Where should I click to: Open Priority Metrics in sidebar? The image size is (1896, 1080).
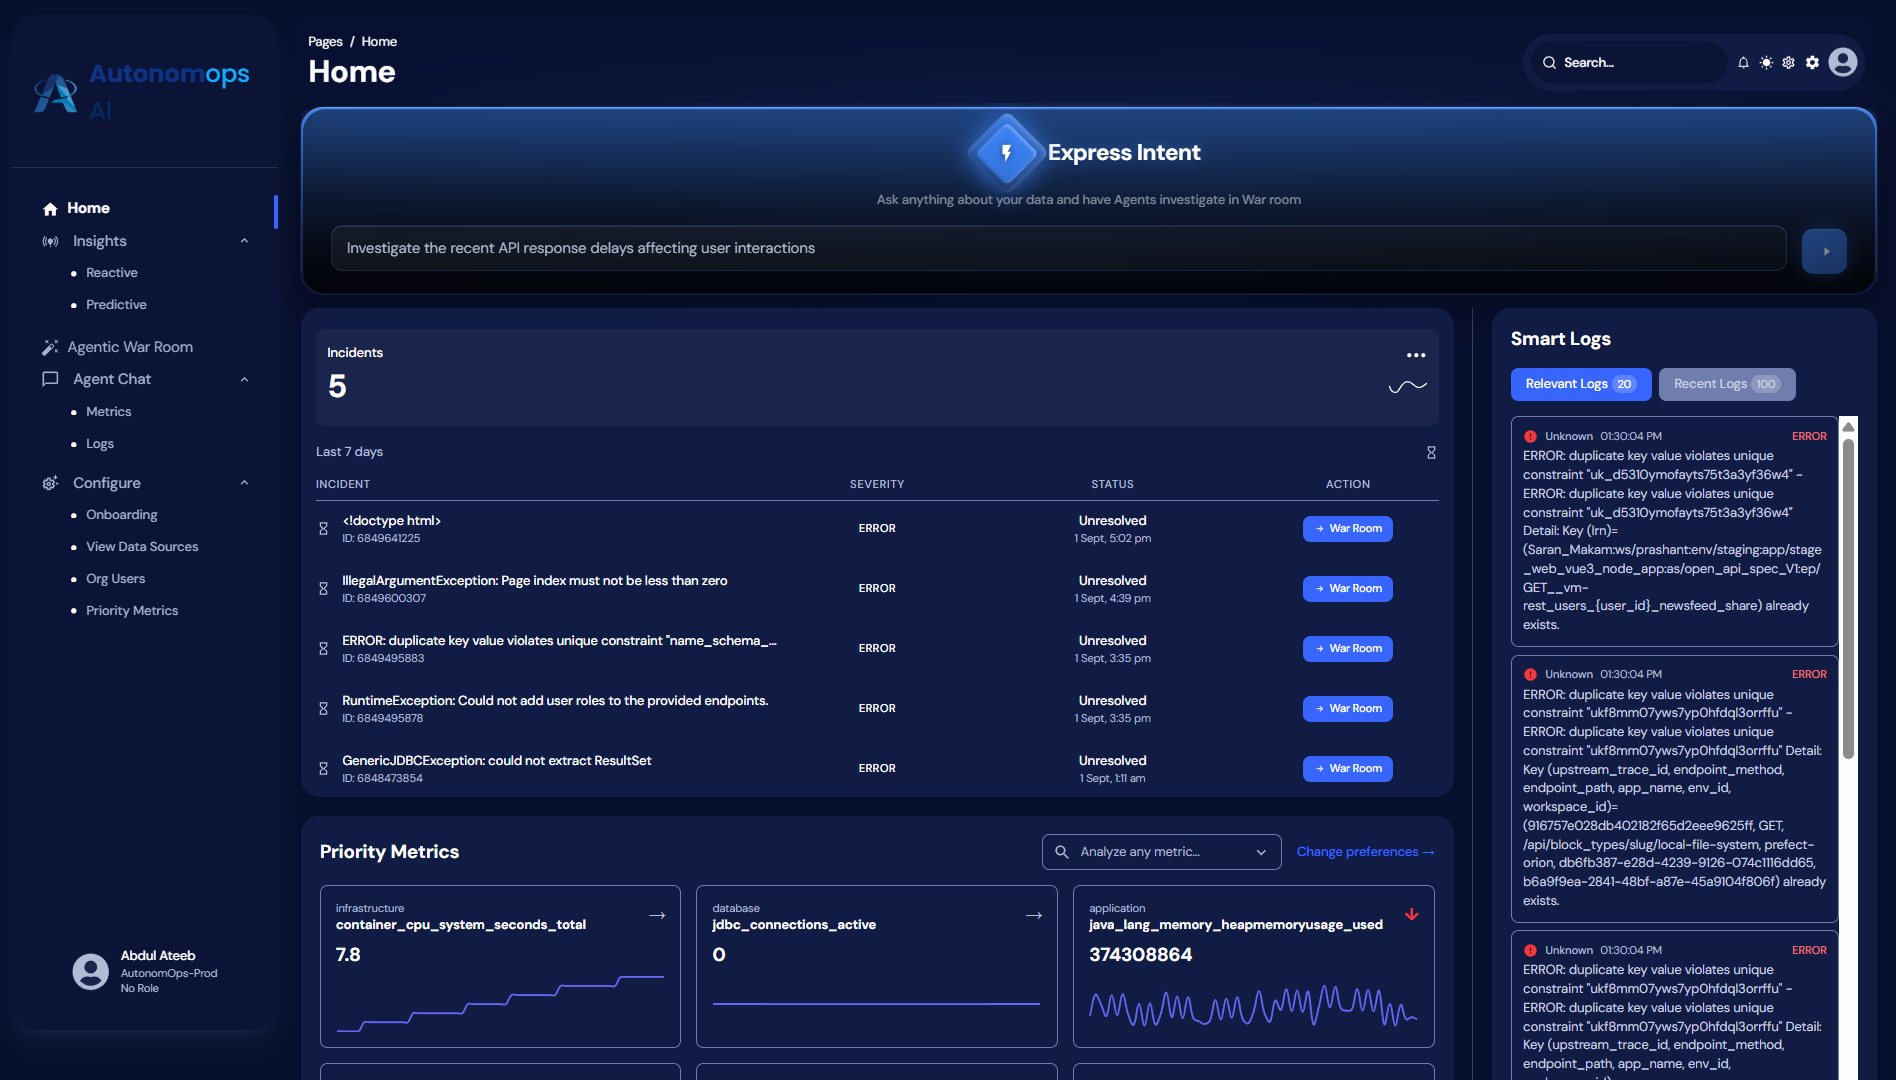pyautogui.click(x=132, y=611)
